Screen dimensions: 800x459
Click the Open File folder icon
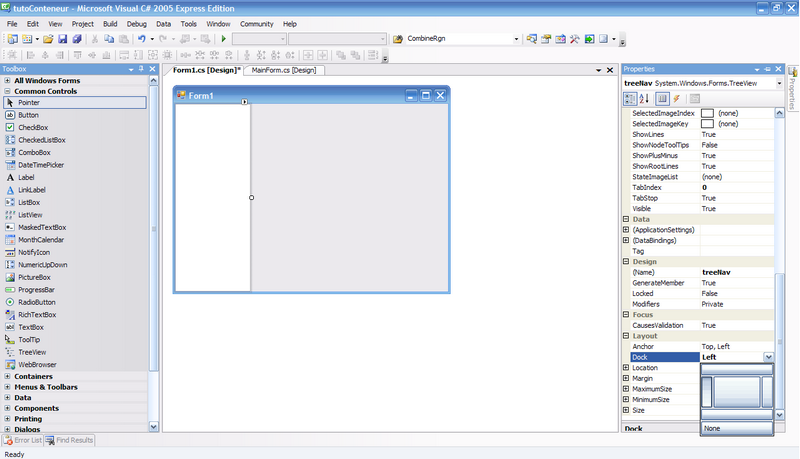(x=48, y=39)
